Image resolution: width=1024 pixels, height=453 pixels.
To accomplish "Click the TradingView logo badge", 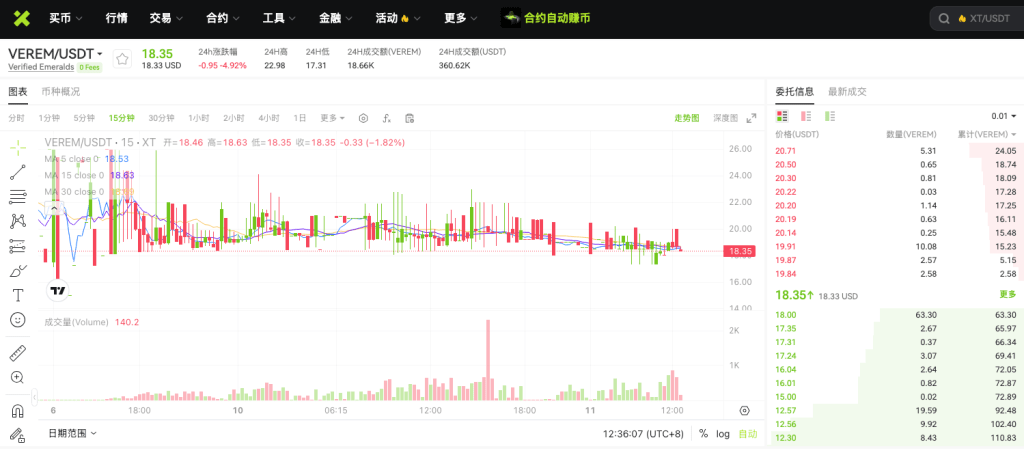I will 57,290.
